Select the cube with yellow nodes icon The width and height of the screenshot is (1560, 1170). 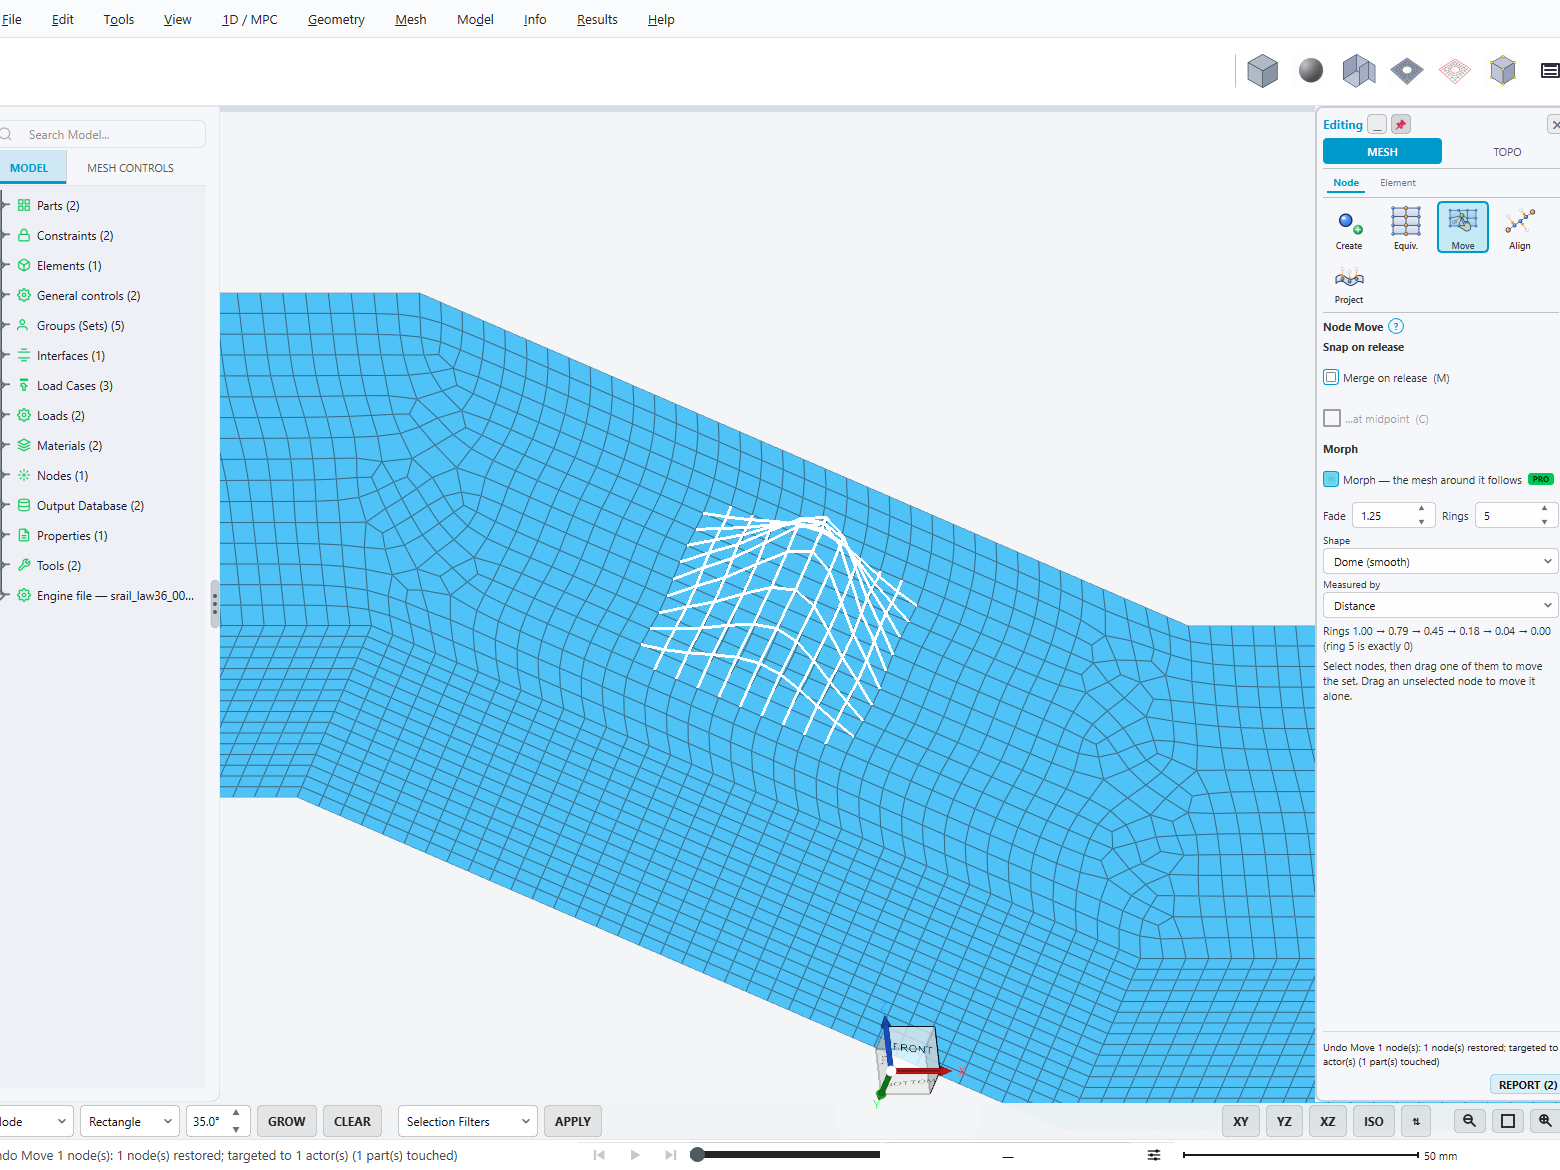coord(1502,70)
